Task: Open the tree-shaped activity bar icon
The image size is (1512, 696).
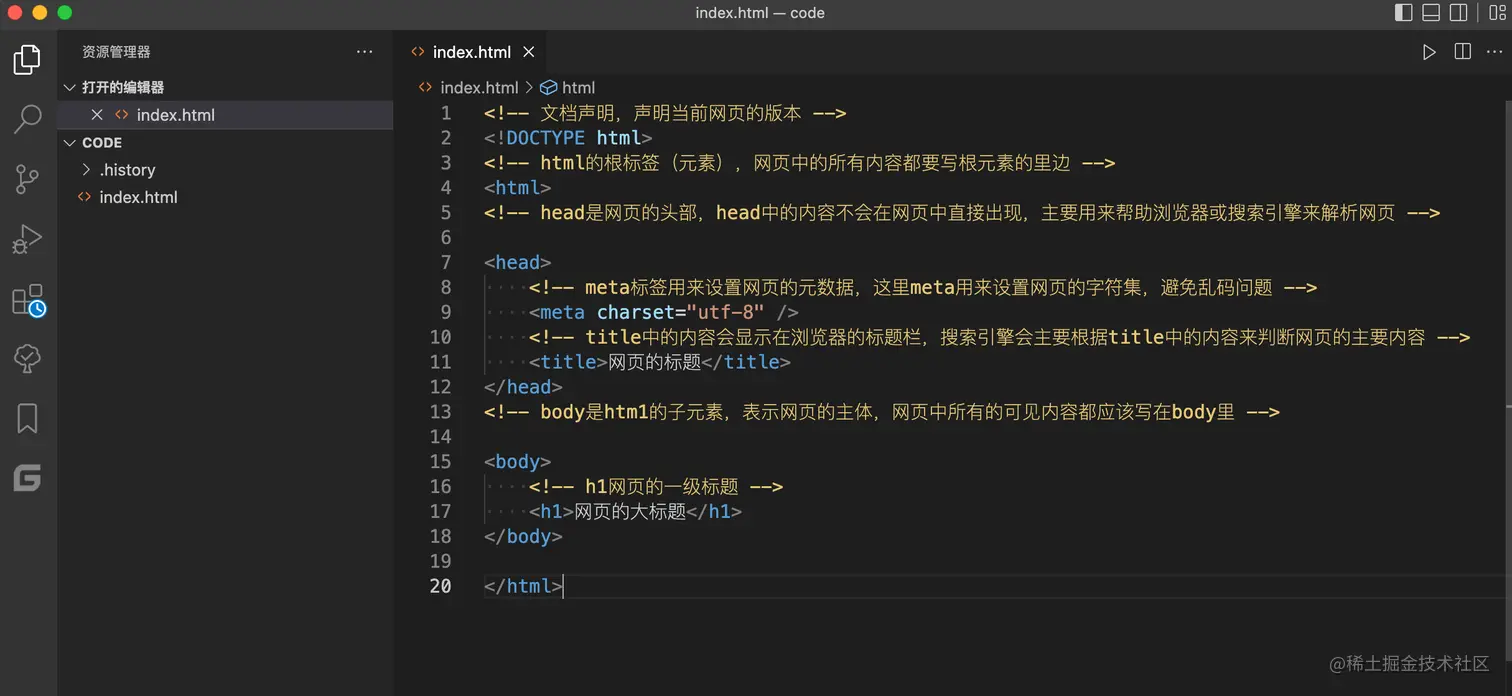Action: [x=27, y=359]
